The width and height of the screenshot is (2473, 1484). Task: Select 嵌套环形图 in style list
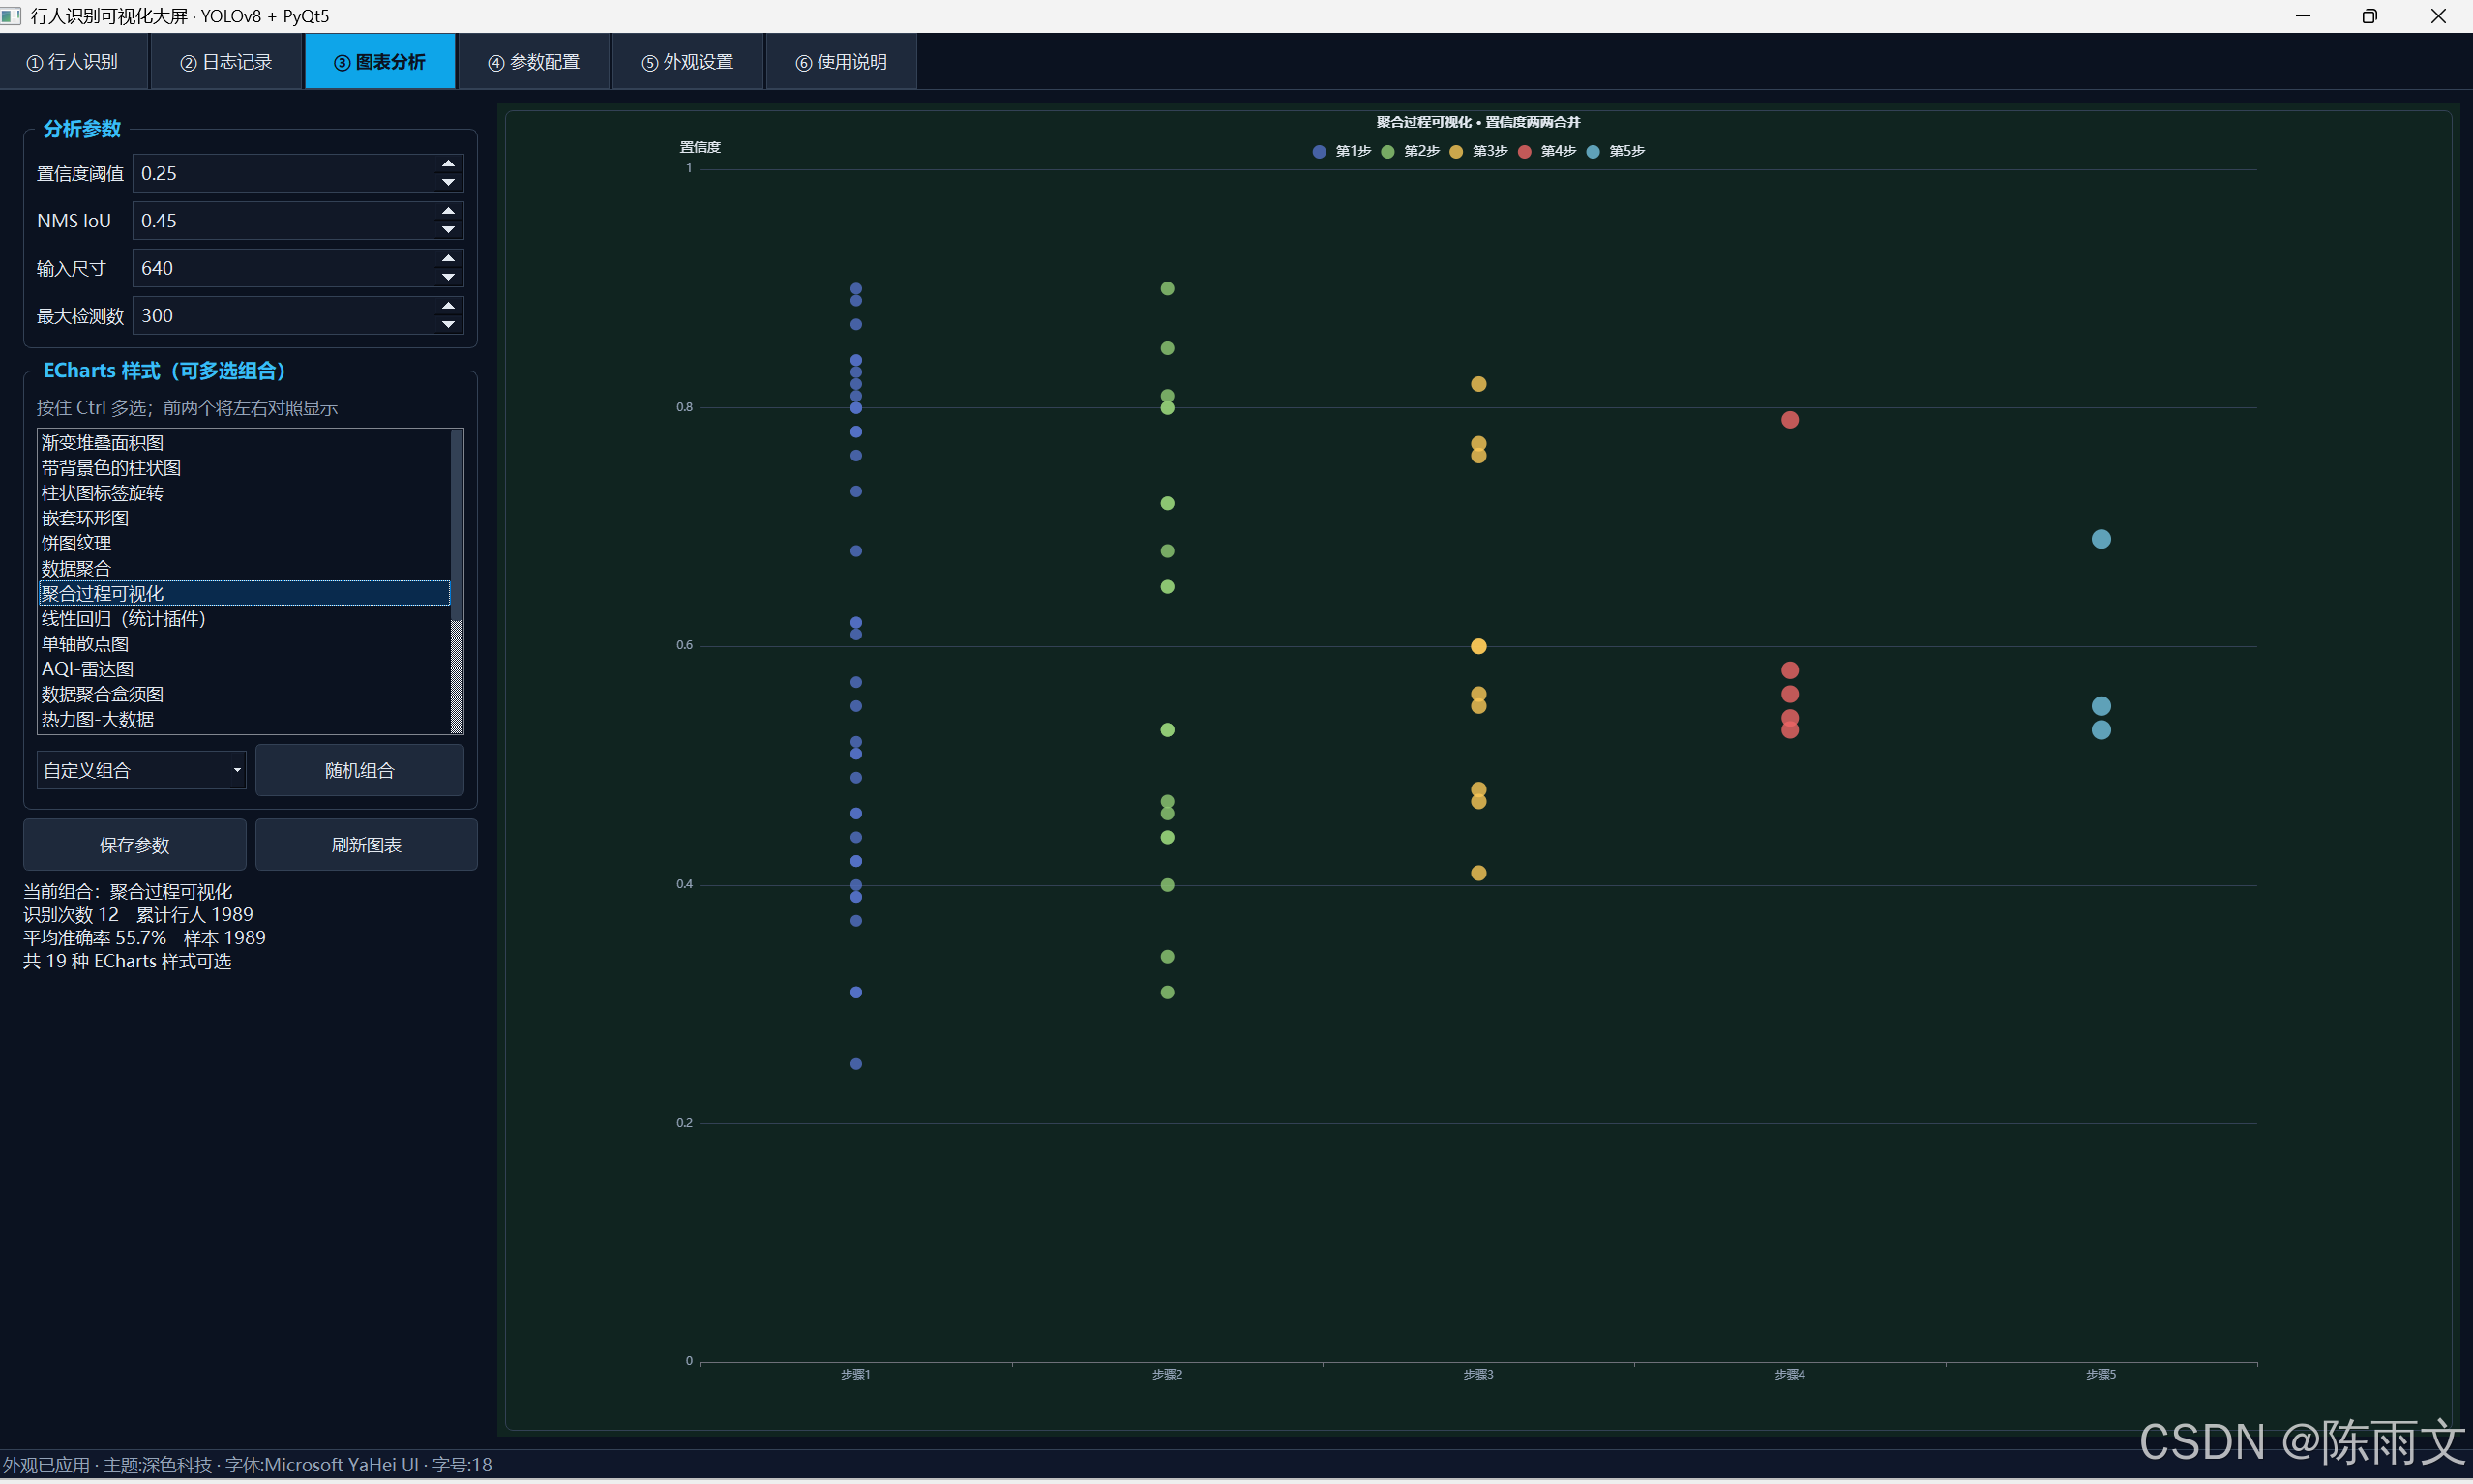pos(244,518)
